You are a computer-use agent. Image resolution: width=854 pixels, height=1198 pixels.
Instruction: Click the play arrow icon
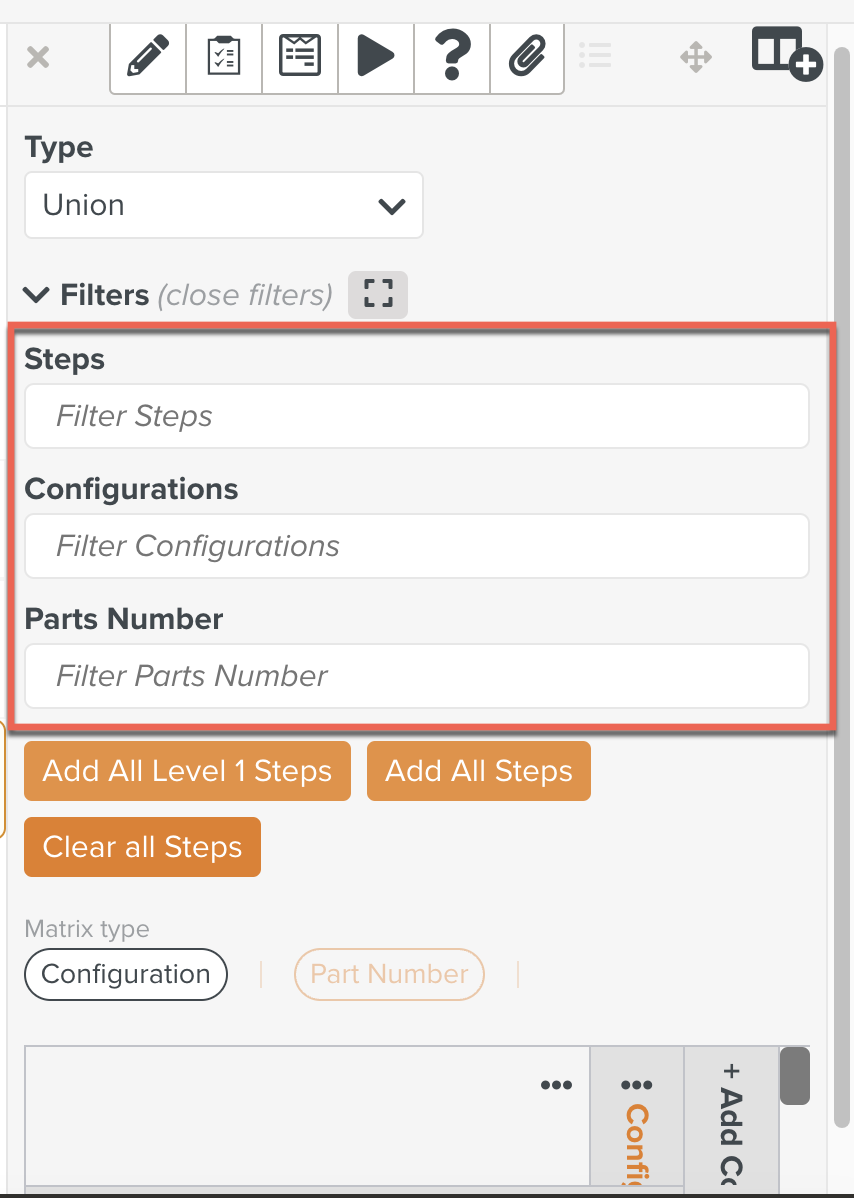click(375, 57)
